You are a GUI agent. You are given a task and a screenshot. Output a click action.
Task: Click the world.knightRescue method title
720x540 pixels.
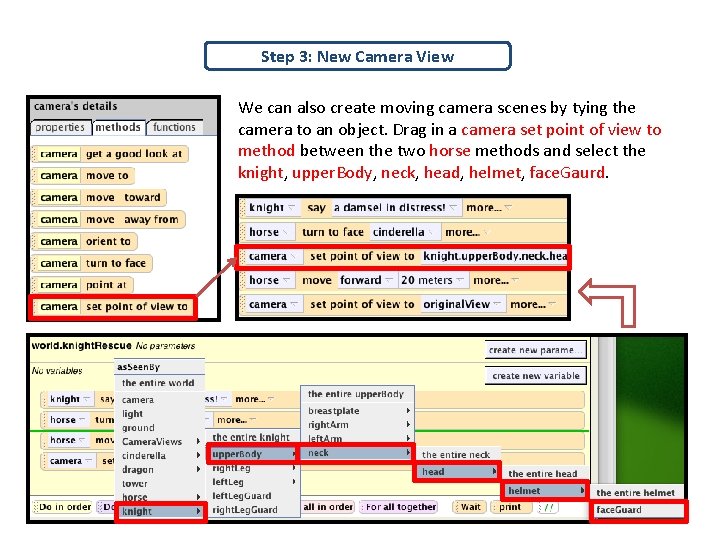(82, 346)
